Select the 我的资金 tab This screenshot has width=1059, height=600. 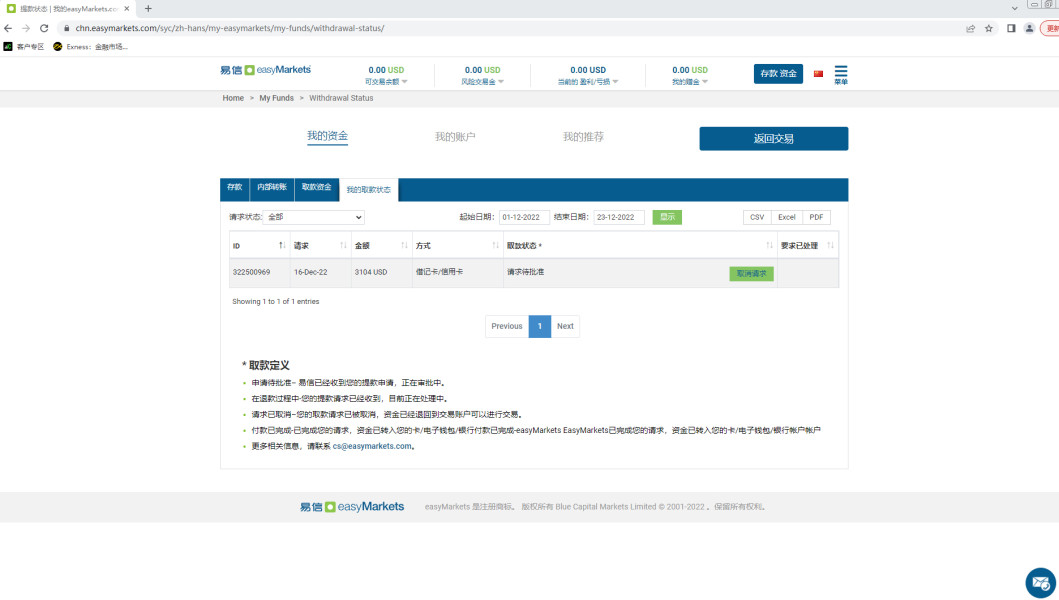(x=328, y=136)
